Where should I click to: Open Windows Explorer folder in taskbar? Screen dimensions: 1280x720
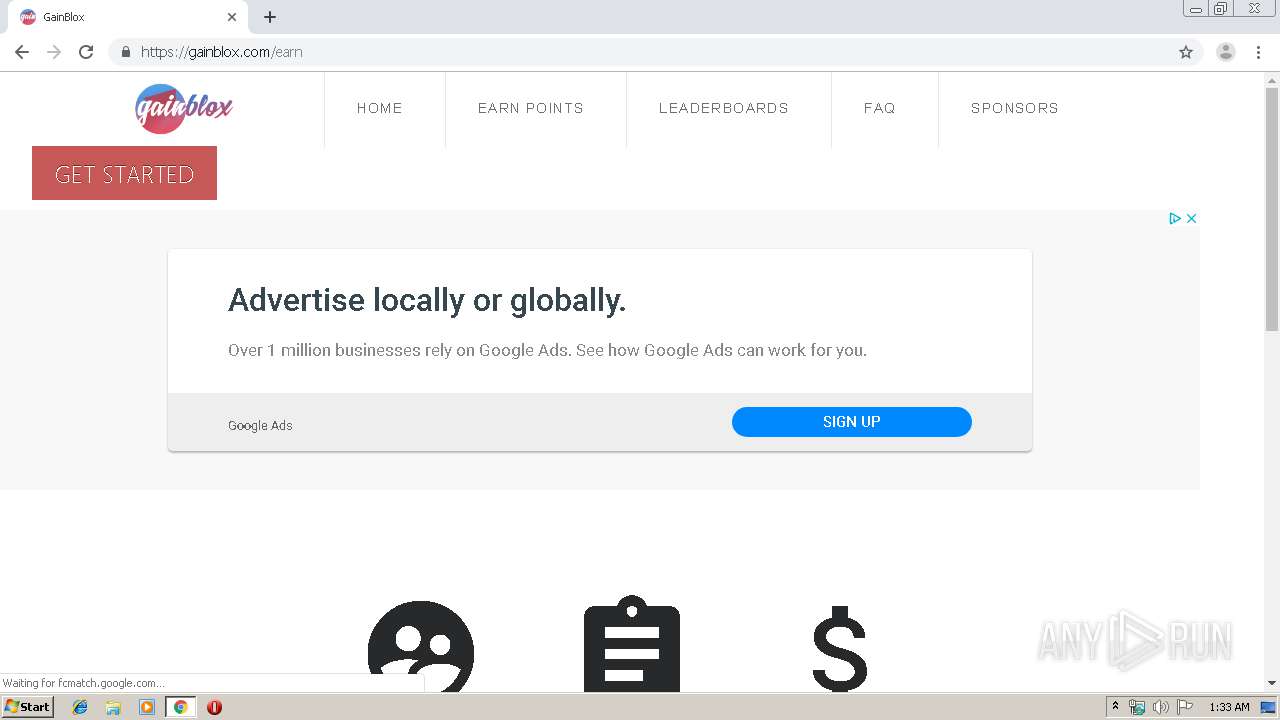click(113, 707)
